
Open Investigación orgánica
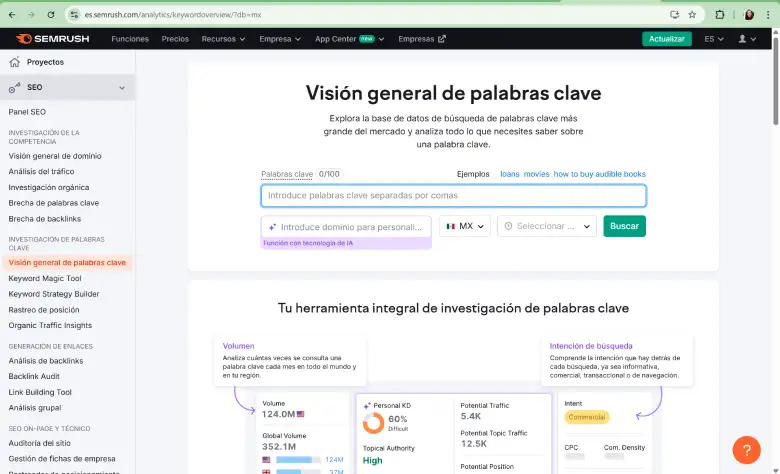click(x=49, y=187)
